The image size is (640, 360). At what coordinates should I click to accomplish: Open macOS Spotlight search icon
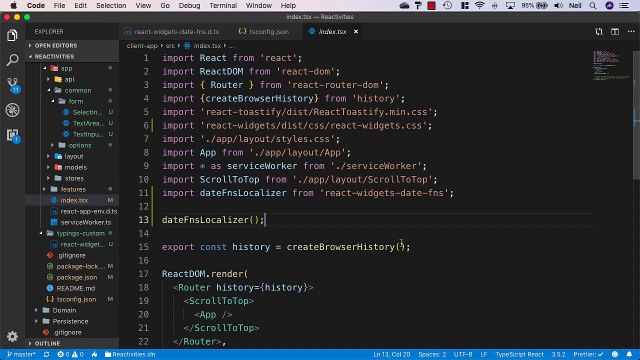coord(593,5)
